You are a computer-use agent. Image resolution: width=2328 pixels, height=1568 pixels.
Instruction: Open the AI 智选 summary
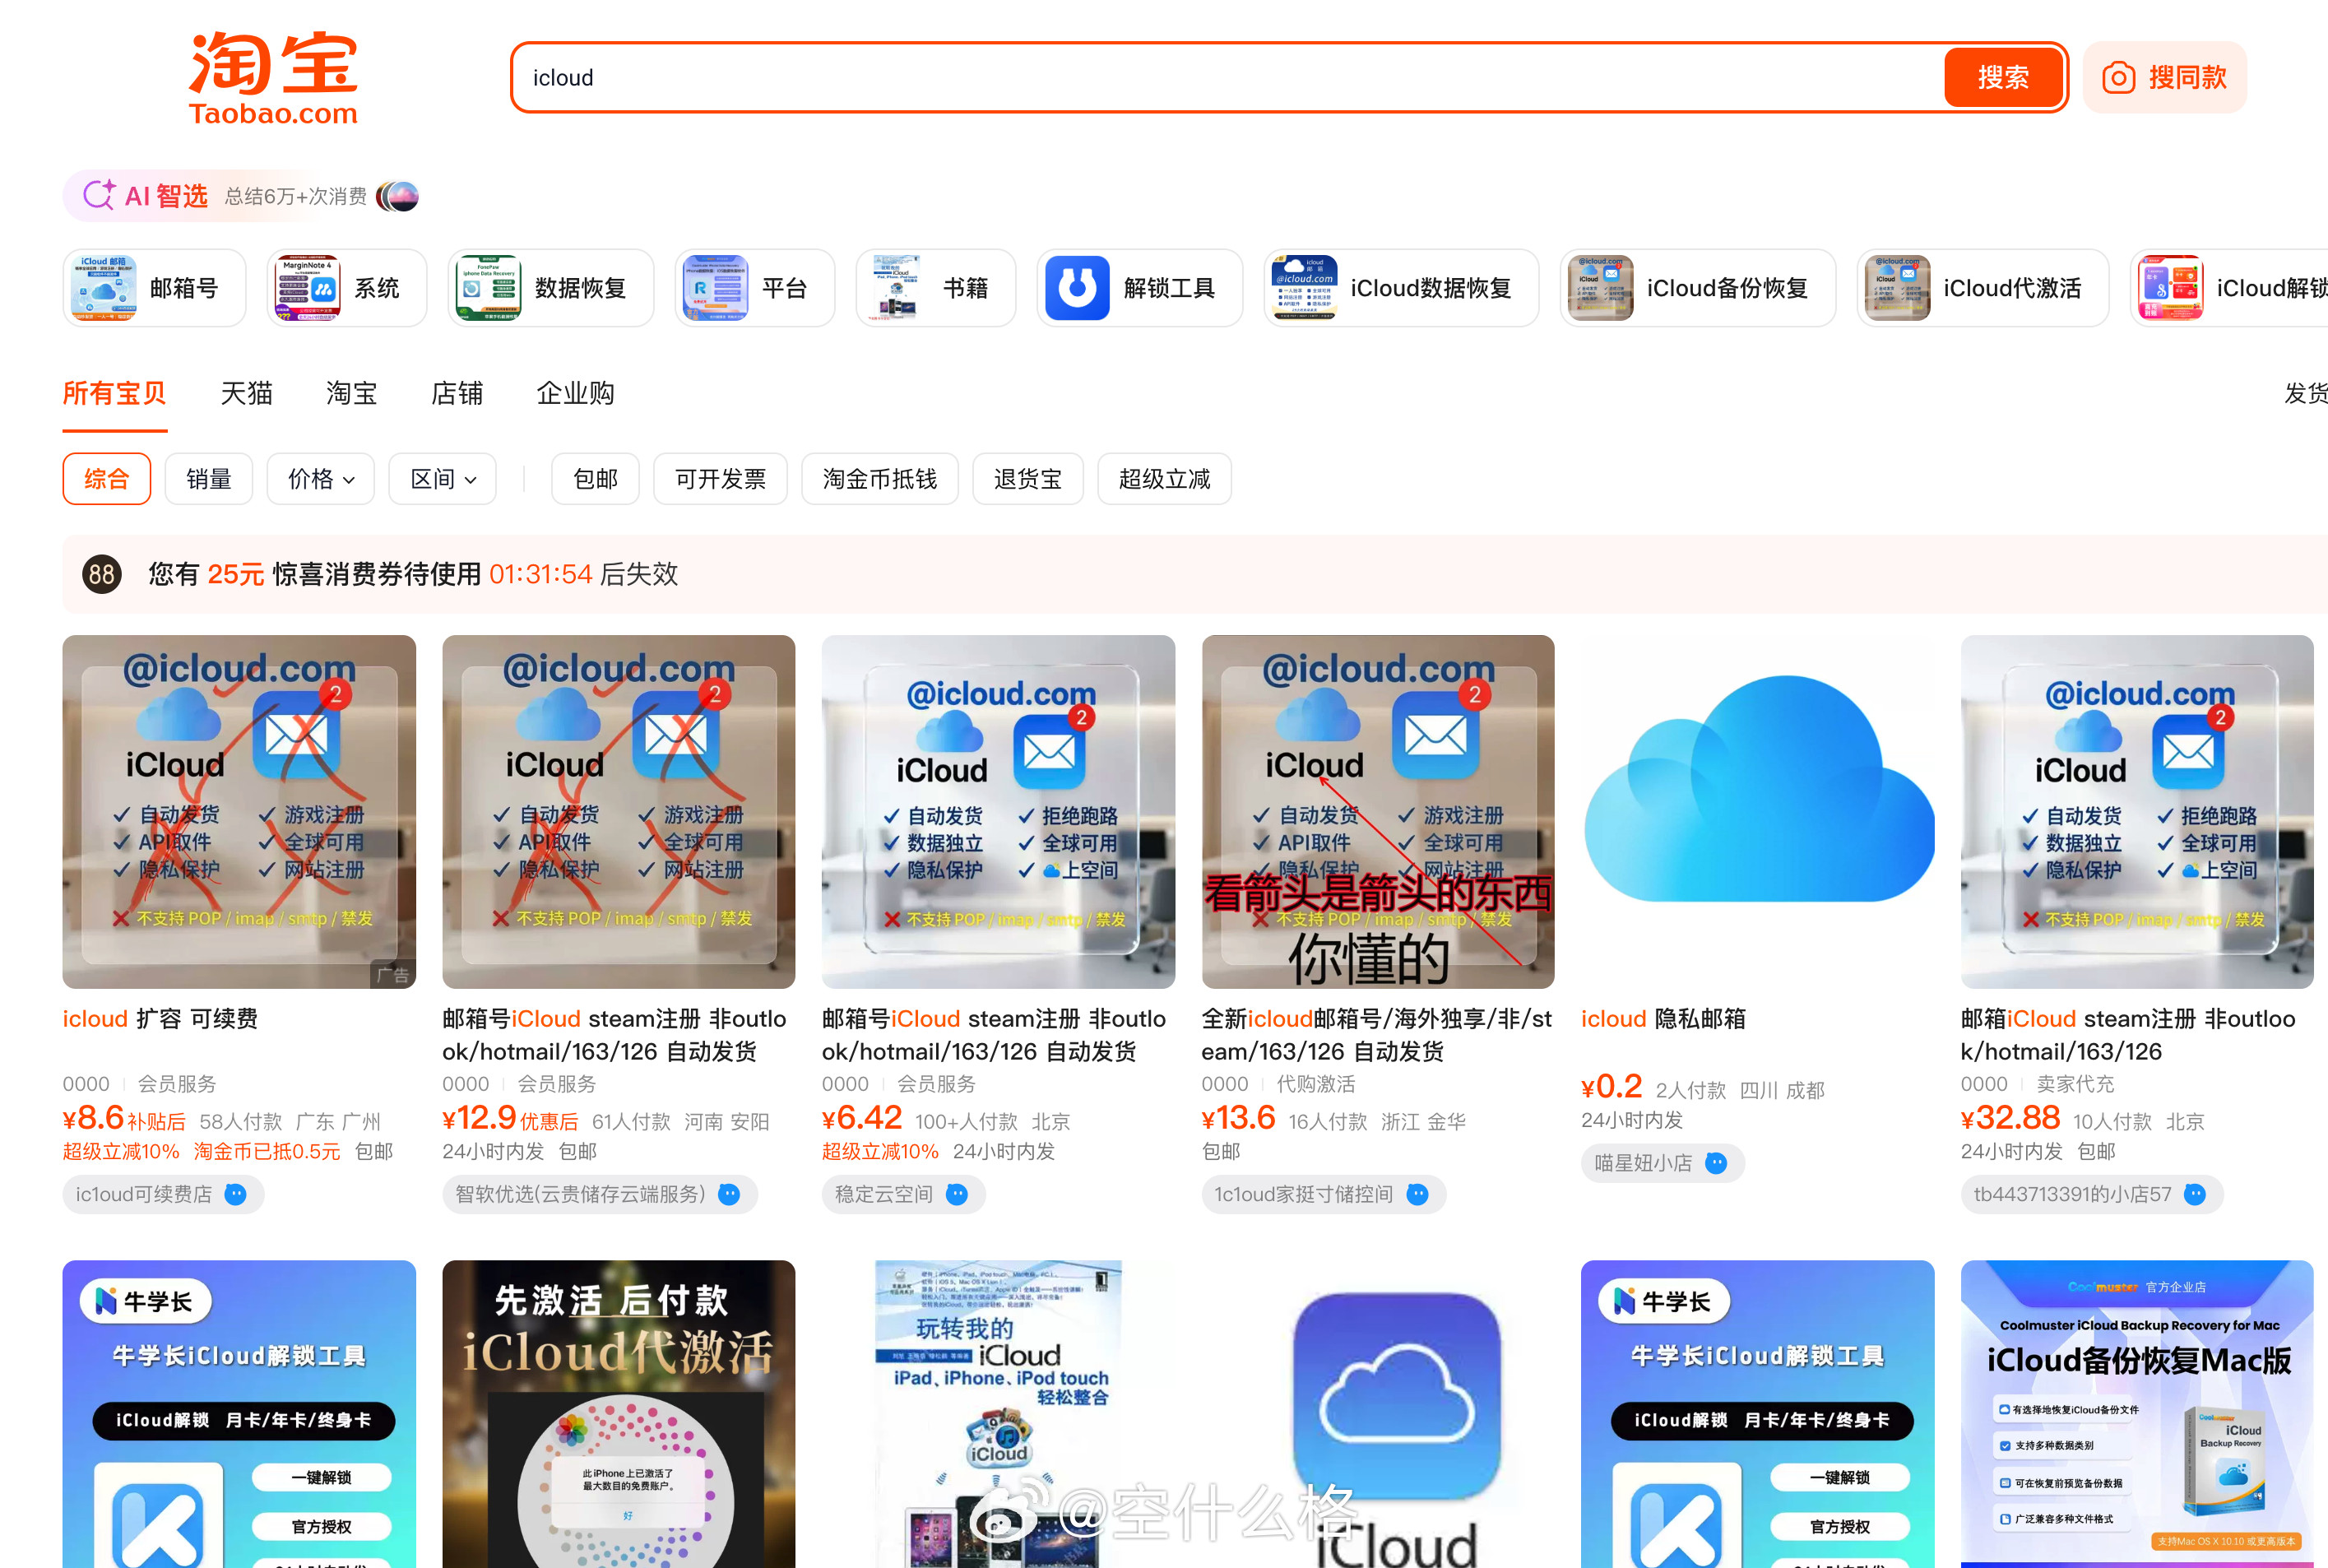[x=241, y=195]
